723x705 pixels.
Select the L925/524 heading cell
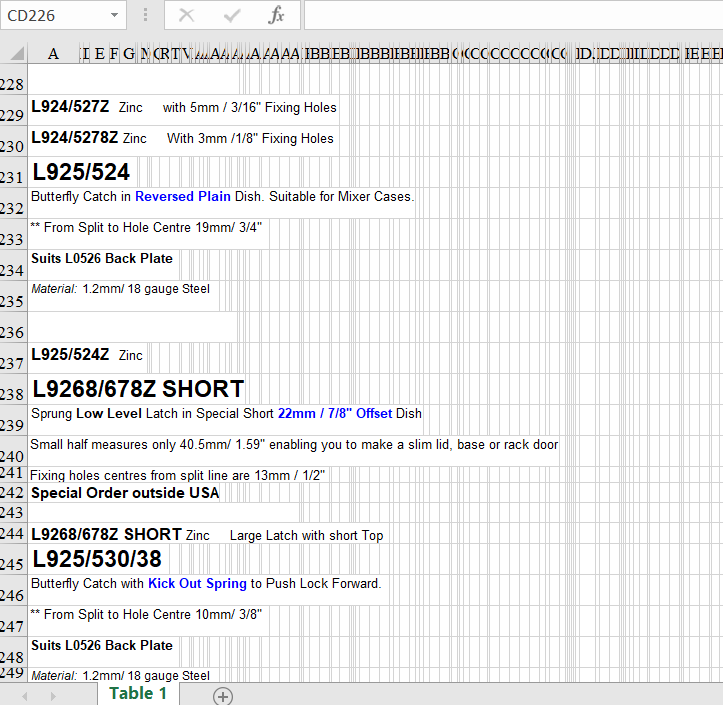pos(81,172)
